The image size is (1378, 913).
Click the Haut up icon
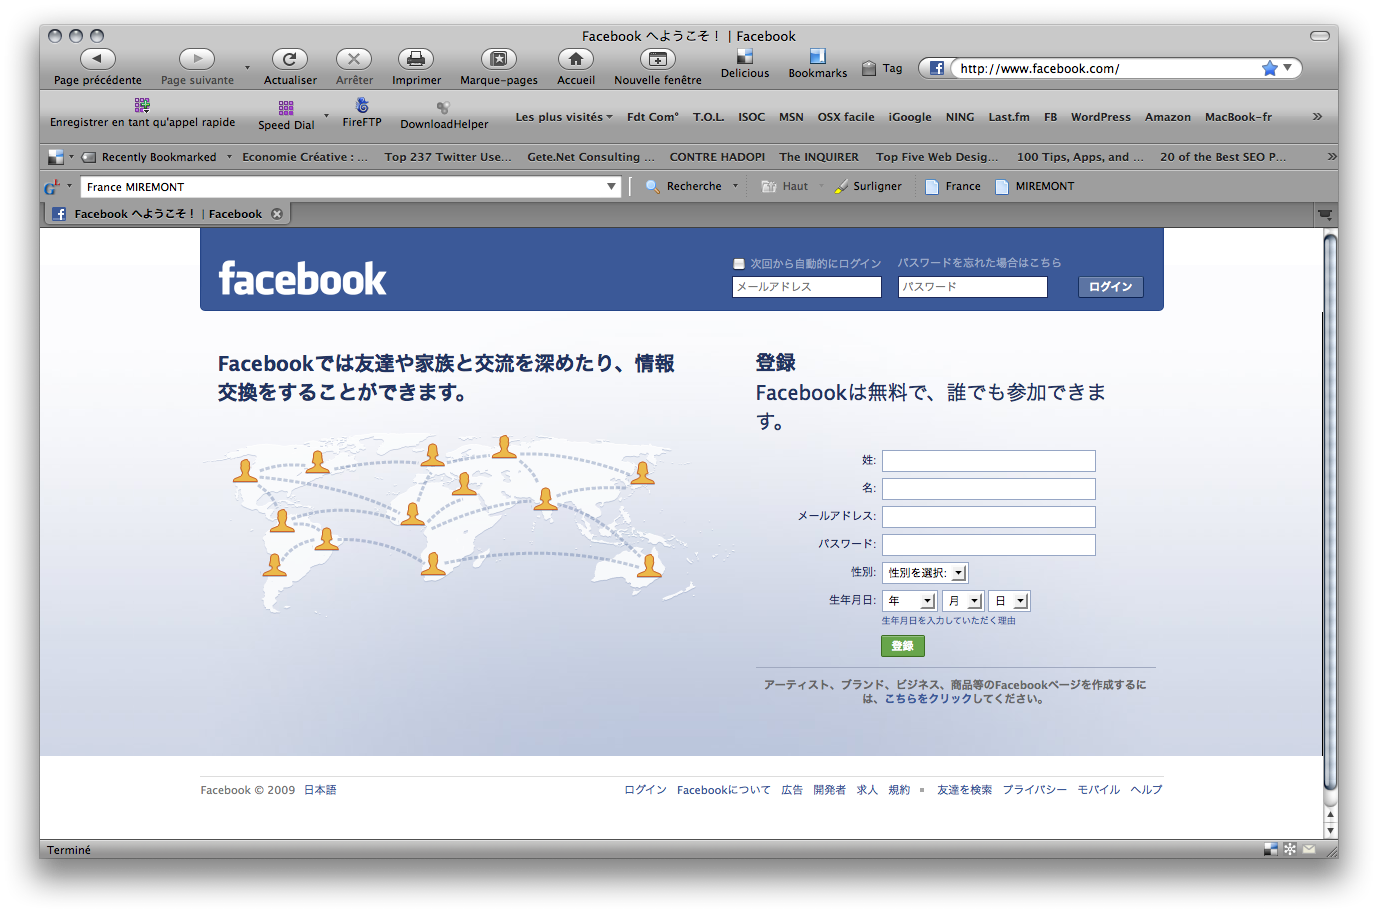769,186
